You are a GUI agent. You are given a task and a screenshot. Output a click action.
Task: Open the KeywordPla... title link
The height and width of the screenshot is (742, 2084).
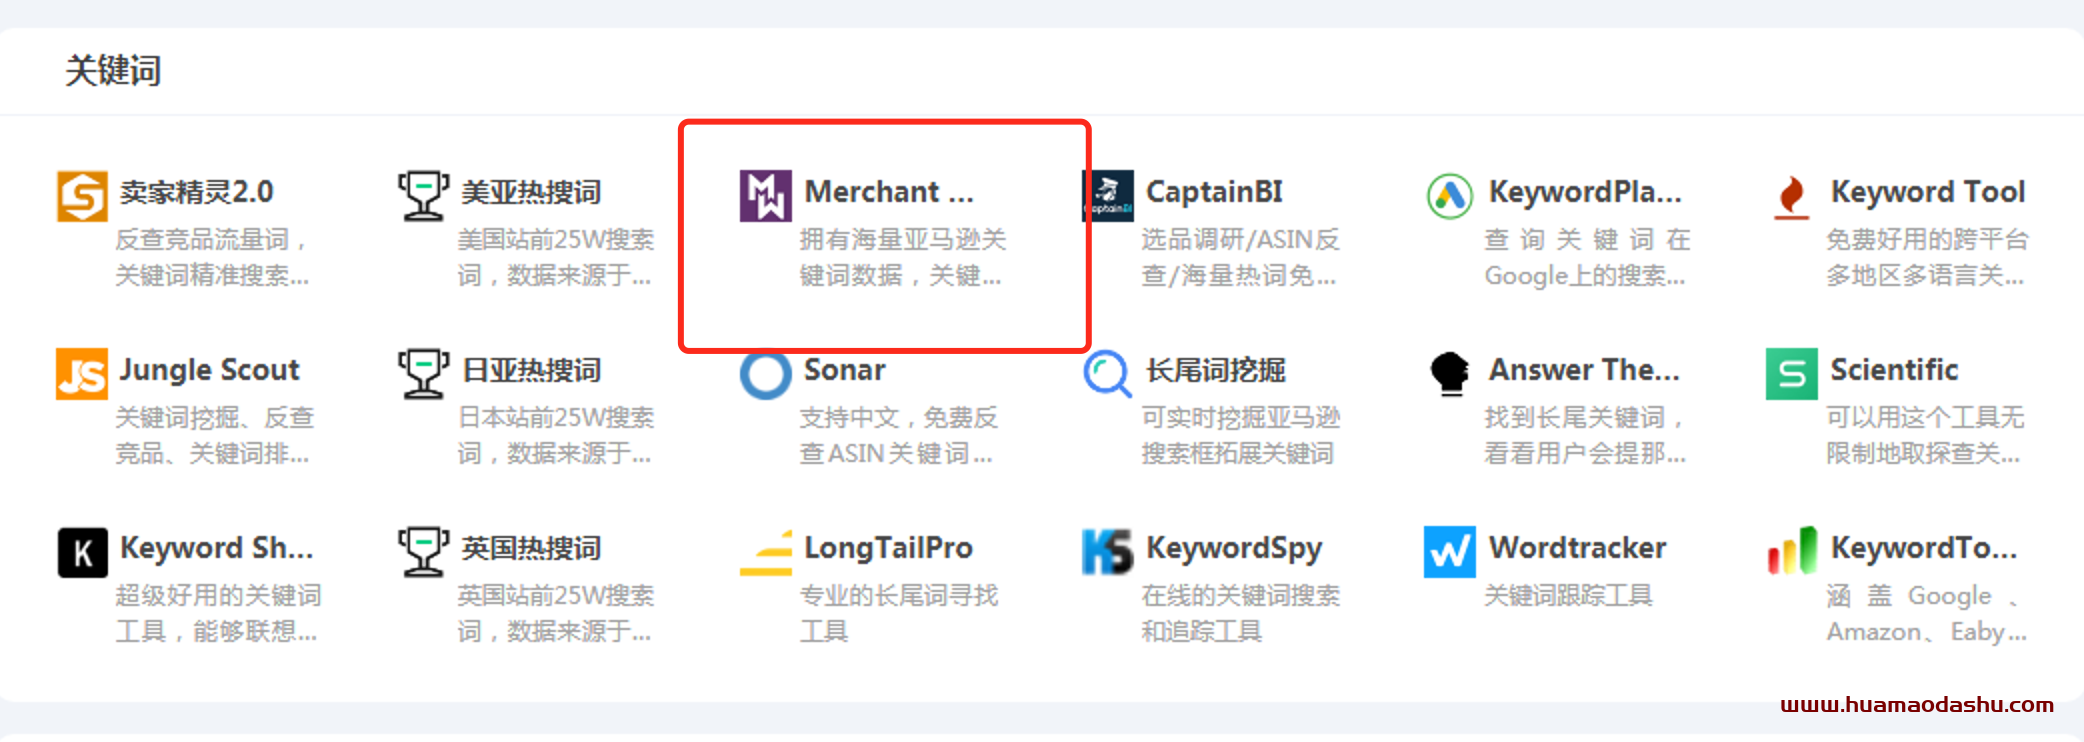pos(1585,191)
